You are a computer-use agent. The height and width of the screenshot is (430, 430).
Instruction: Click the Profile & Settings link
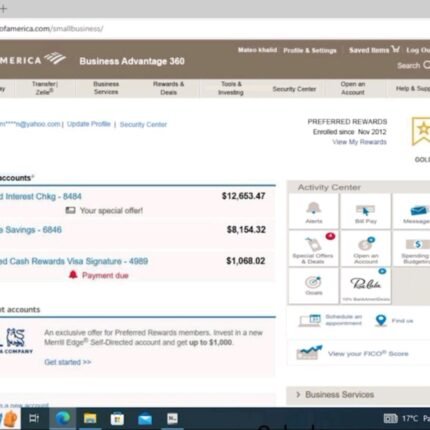click(x=310, y=50)
